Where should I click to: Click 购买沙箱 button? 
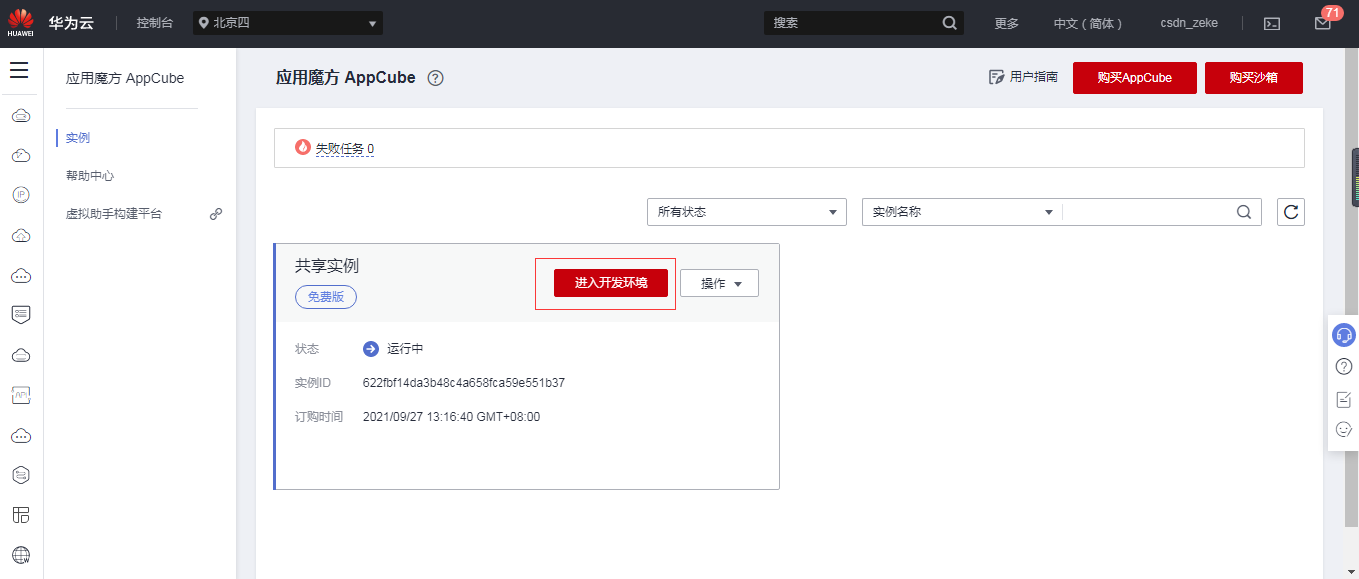[1254, 78]
